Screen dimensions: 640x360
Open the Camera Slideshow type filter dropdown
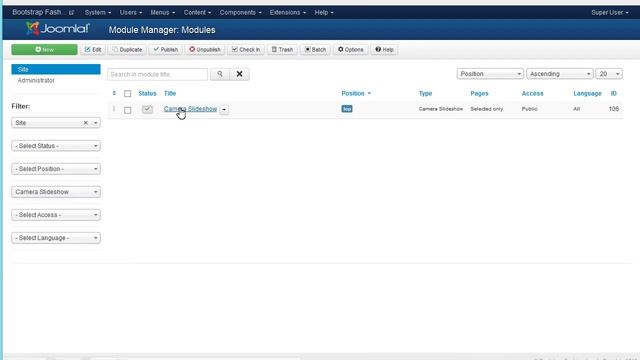(56, 192)
